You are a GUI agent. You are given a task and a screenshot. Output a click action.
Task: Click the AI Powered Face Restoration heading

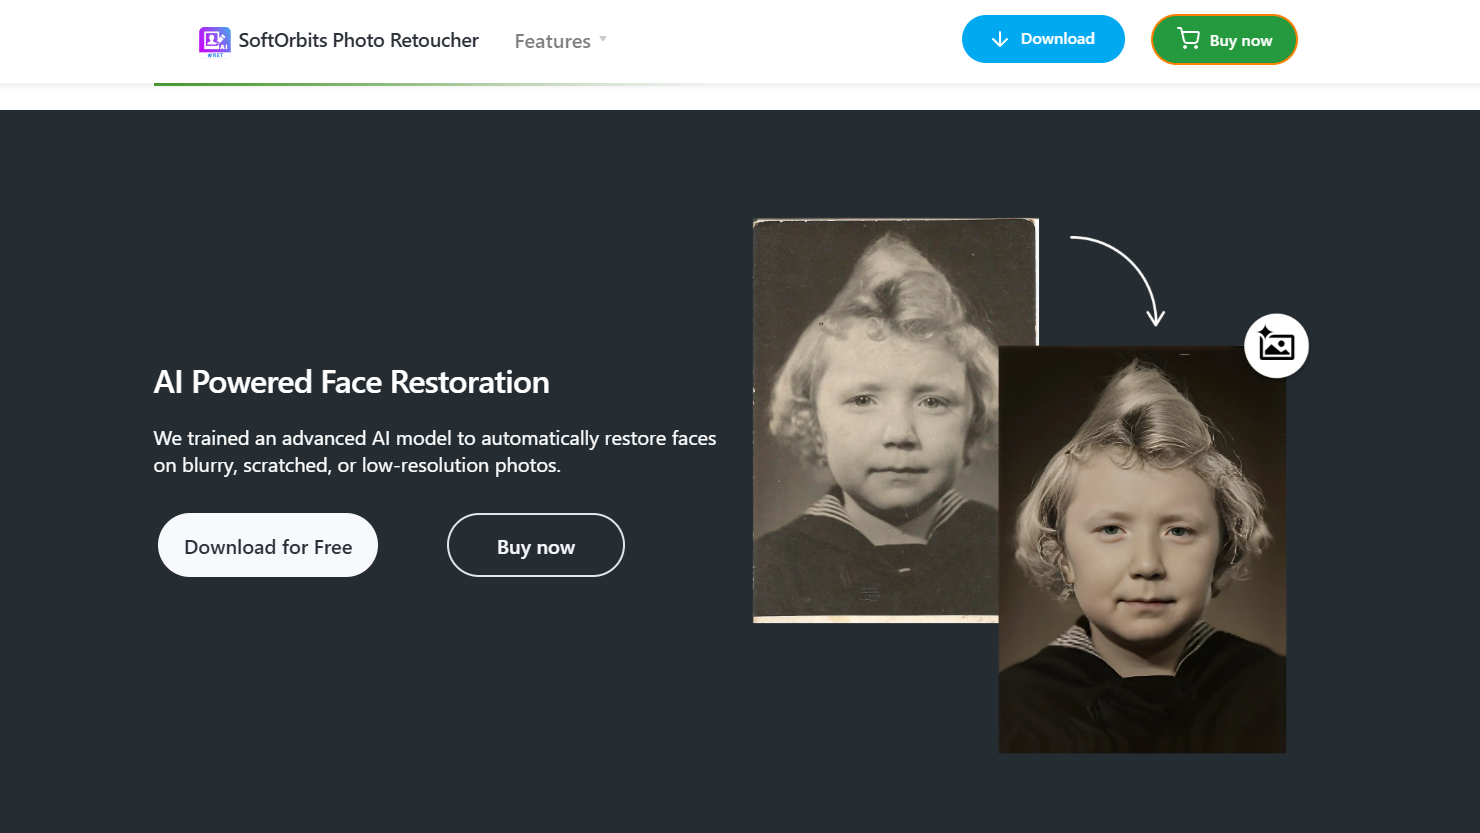coord(351,382)
